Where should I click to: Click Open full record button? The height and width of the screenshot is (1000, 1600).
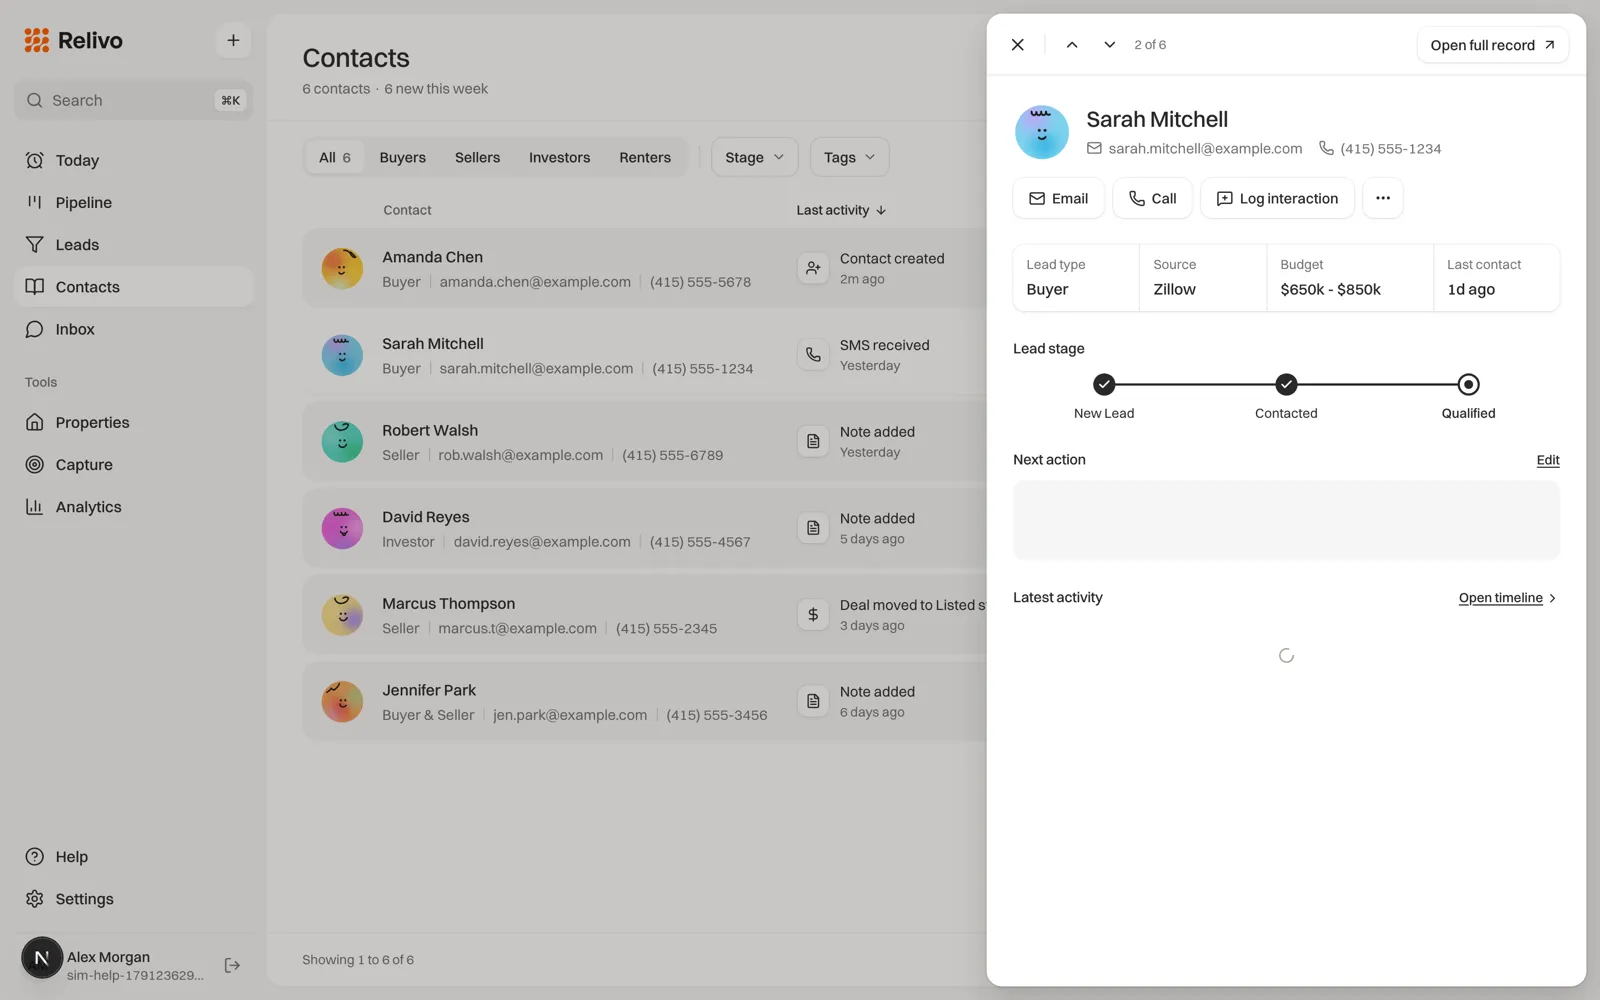click(1493, 45)
